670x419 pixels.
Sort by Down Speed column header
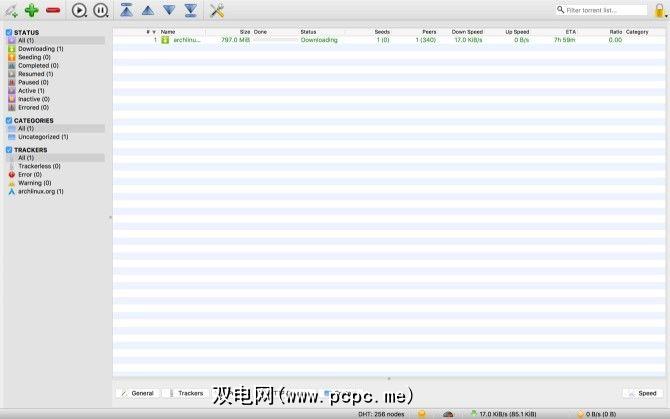click(x=467, y=32)
